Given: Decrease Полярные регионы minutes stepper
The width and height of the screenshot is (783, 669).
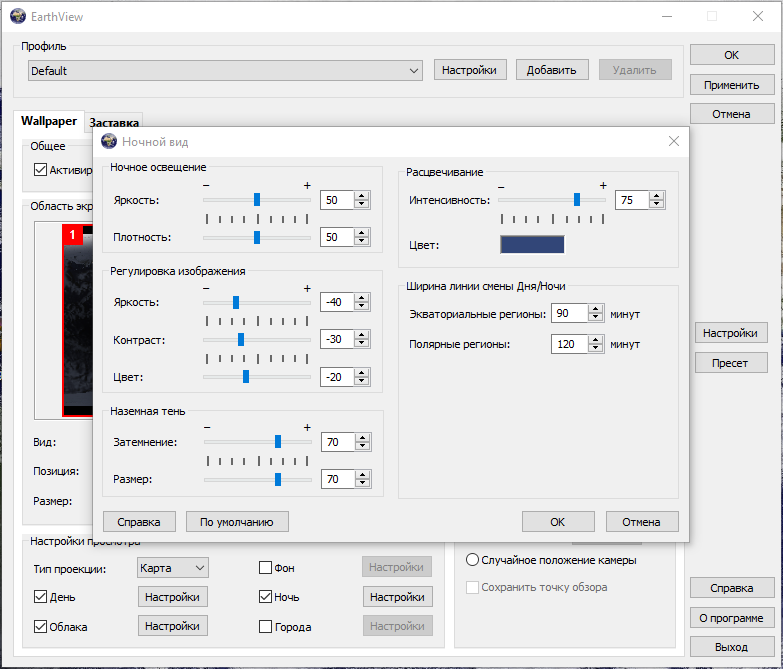Looking at the screenshot, I should 595,348.
